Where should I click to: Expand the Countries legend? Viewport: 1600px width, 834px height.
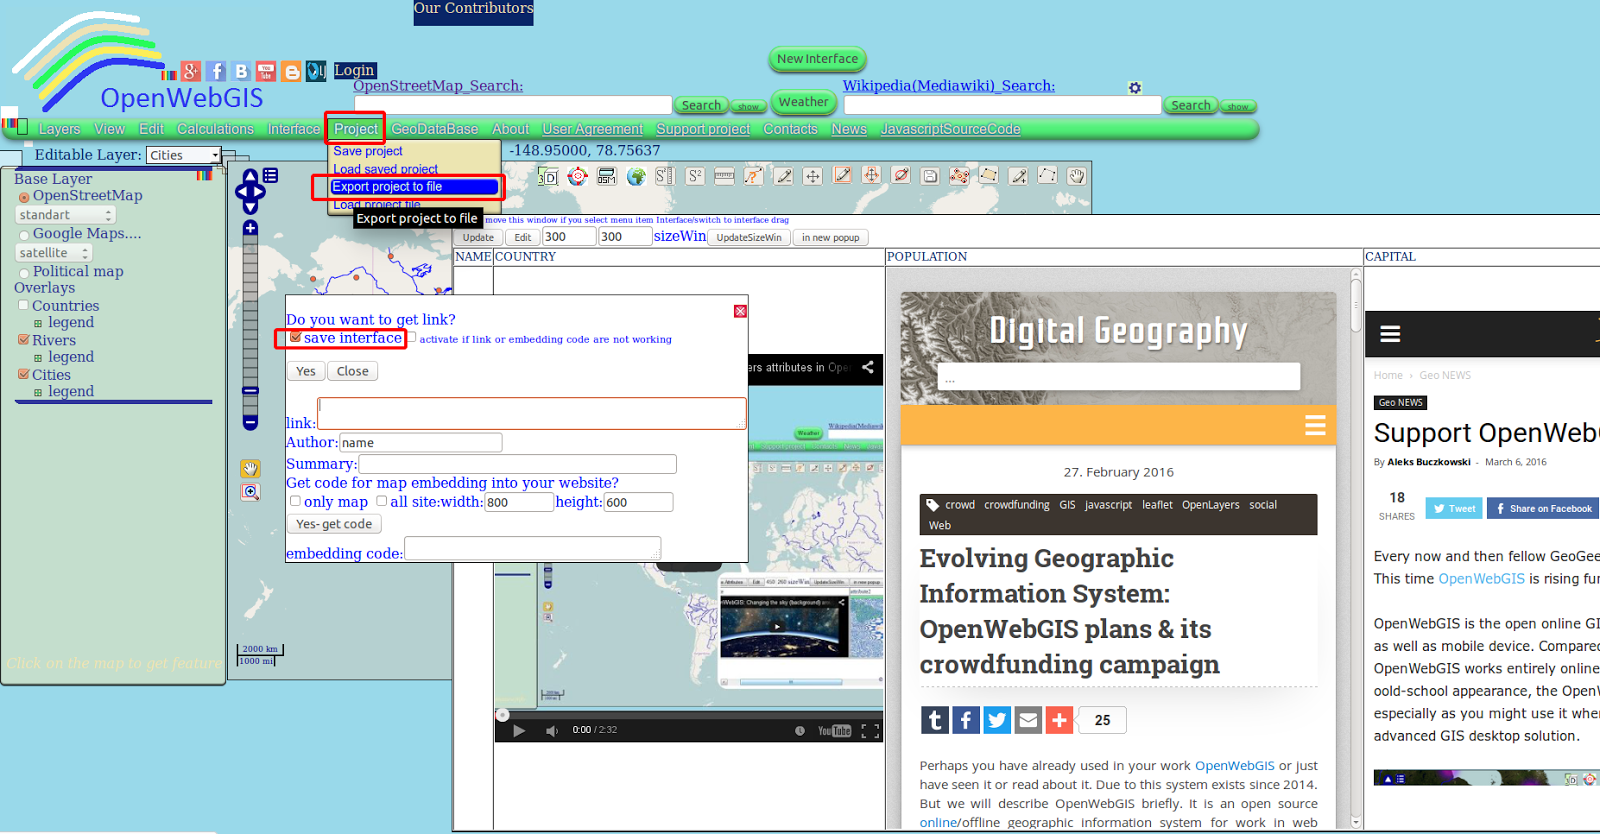38,323
